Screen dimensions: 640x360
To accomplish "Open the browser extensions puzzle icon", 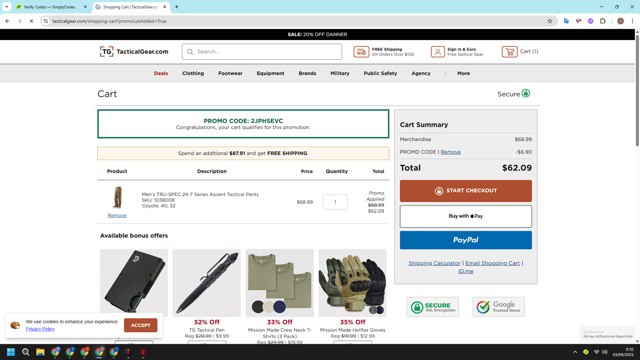I will coord(603,21).
